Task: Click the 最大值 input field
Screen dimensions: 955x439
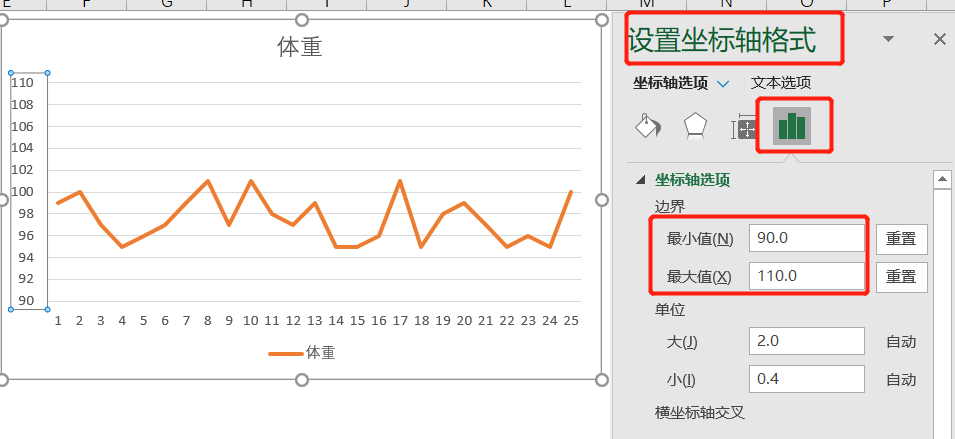Action: tap(806, 276)
